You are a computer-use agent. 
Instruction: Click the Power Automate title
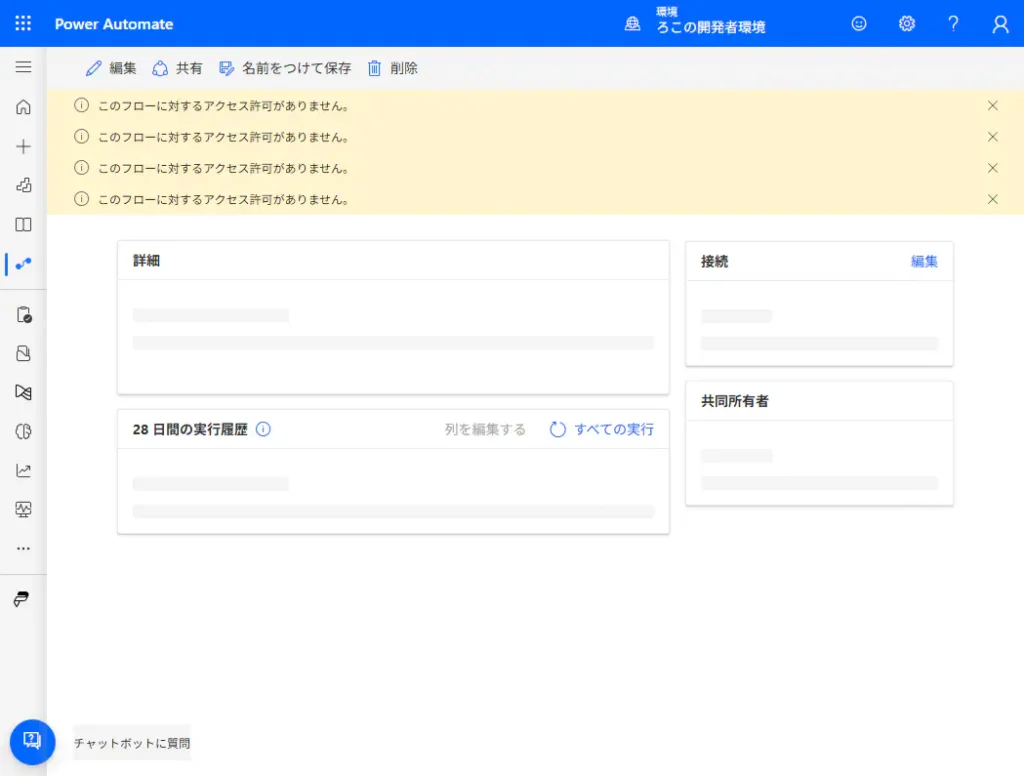tap(114, 24)
